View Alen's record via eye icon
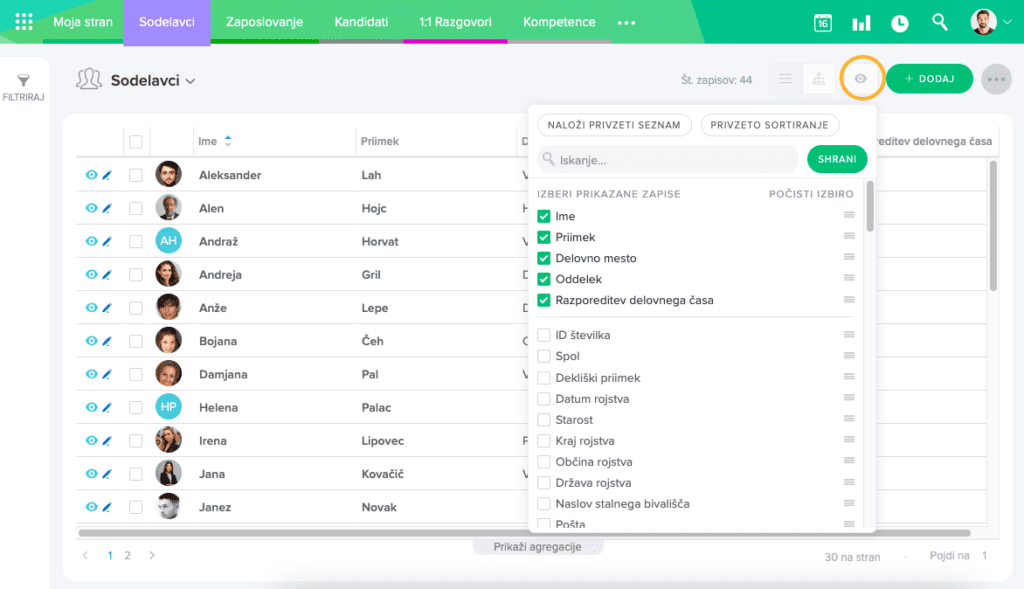Viewport: 1024px width, 589px height. [x=91, y=208]
